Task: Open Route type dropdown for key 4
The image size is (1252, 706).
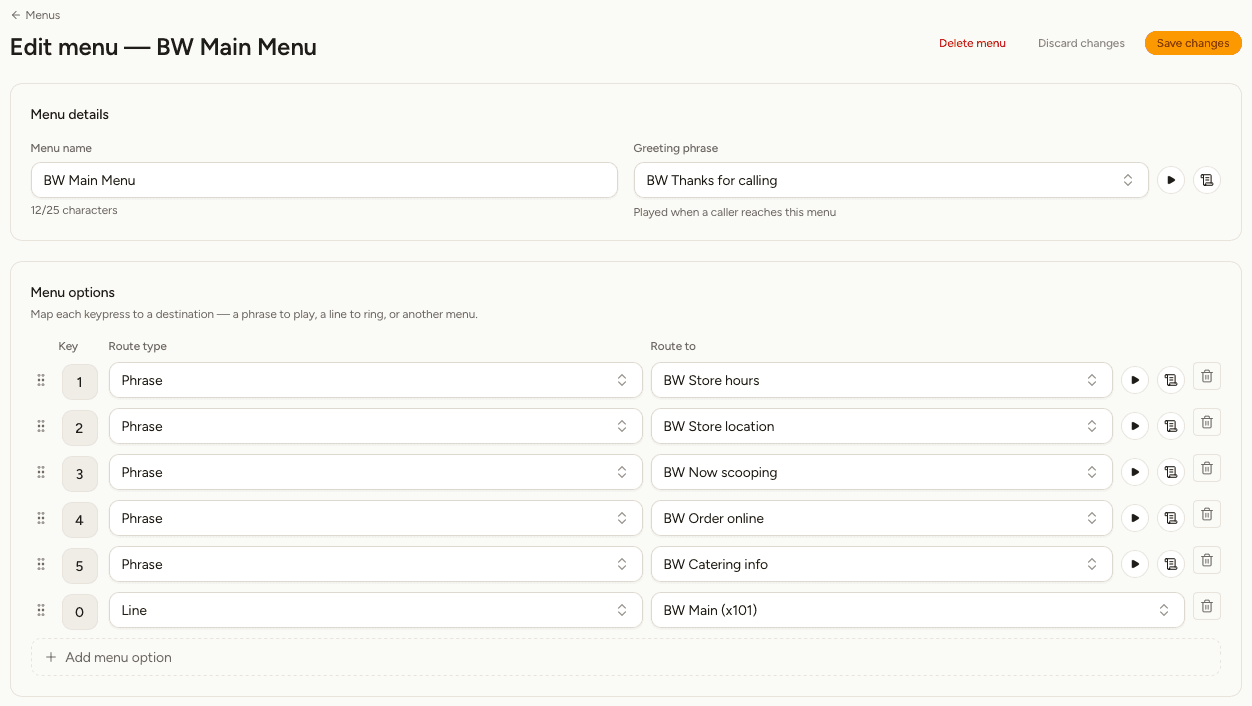Action: [x=375, y=518]
